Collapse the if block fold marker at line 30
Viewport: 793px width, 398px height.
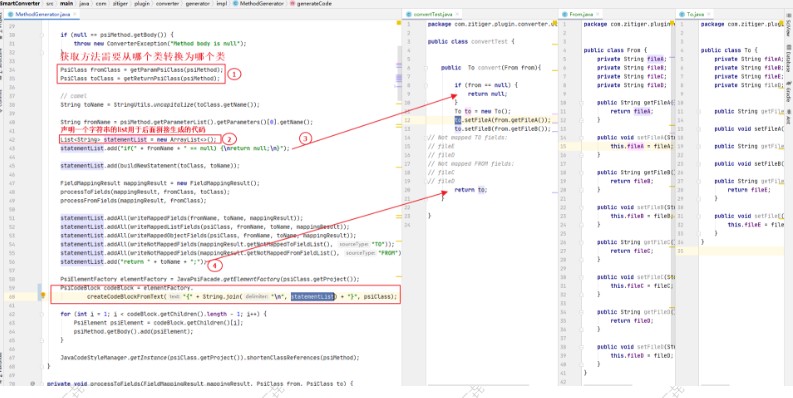coord(42,35)
